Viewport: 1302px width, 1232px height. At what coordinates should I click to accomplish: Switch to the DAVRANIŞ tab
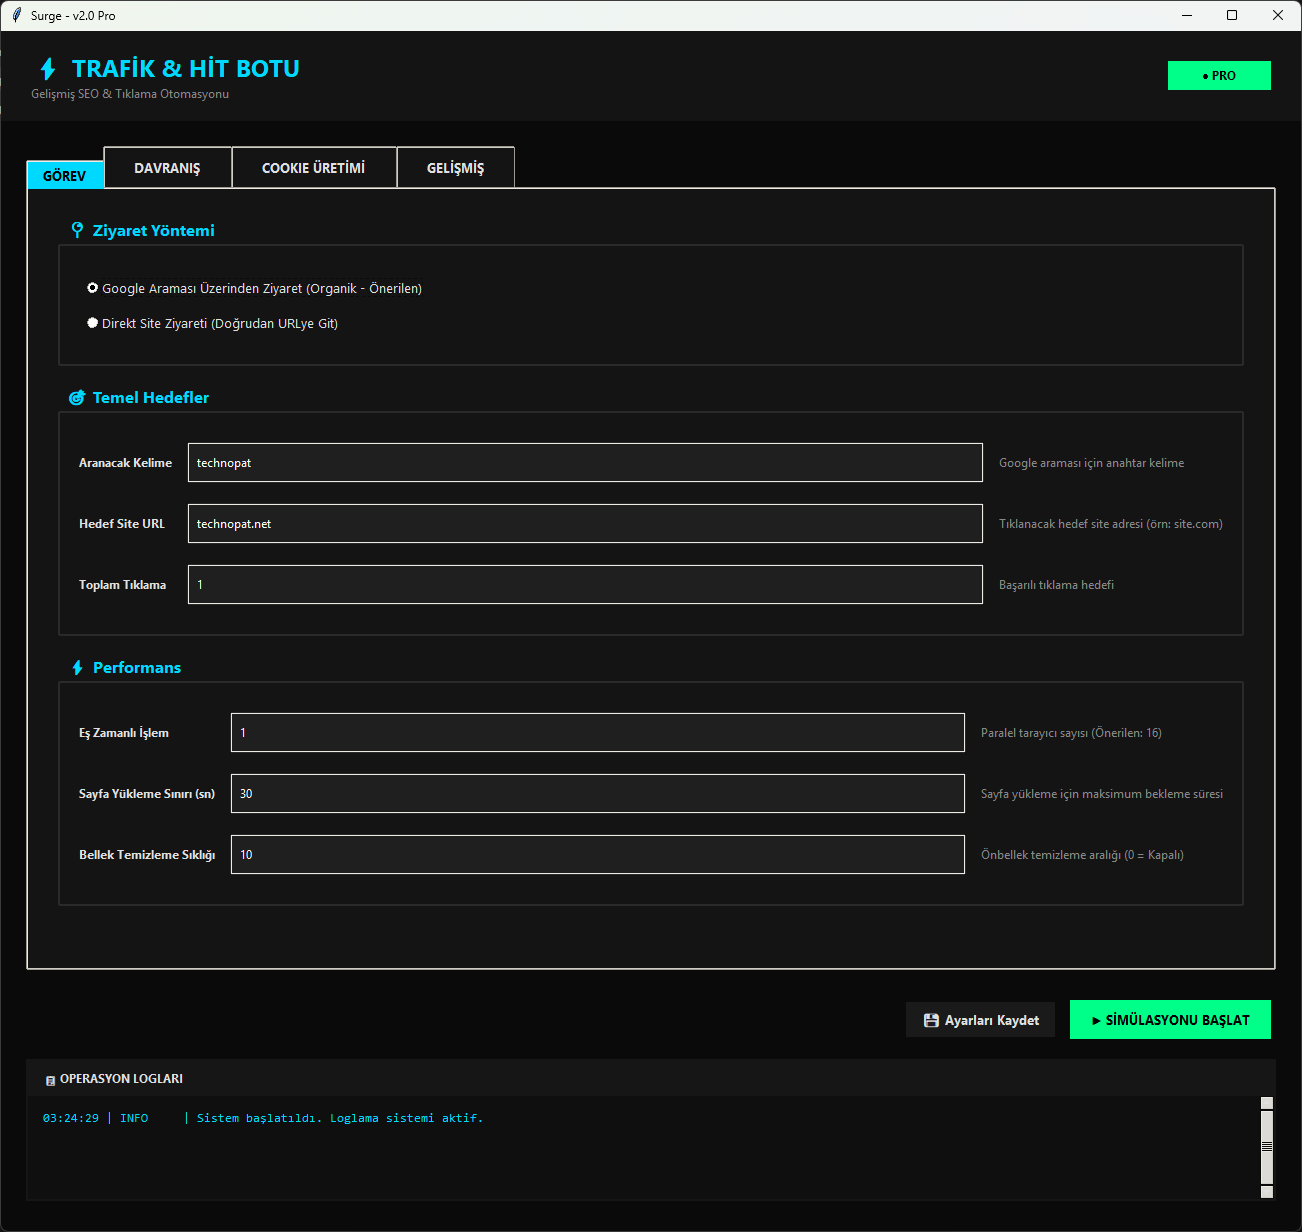(167, 168)
